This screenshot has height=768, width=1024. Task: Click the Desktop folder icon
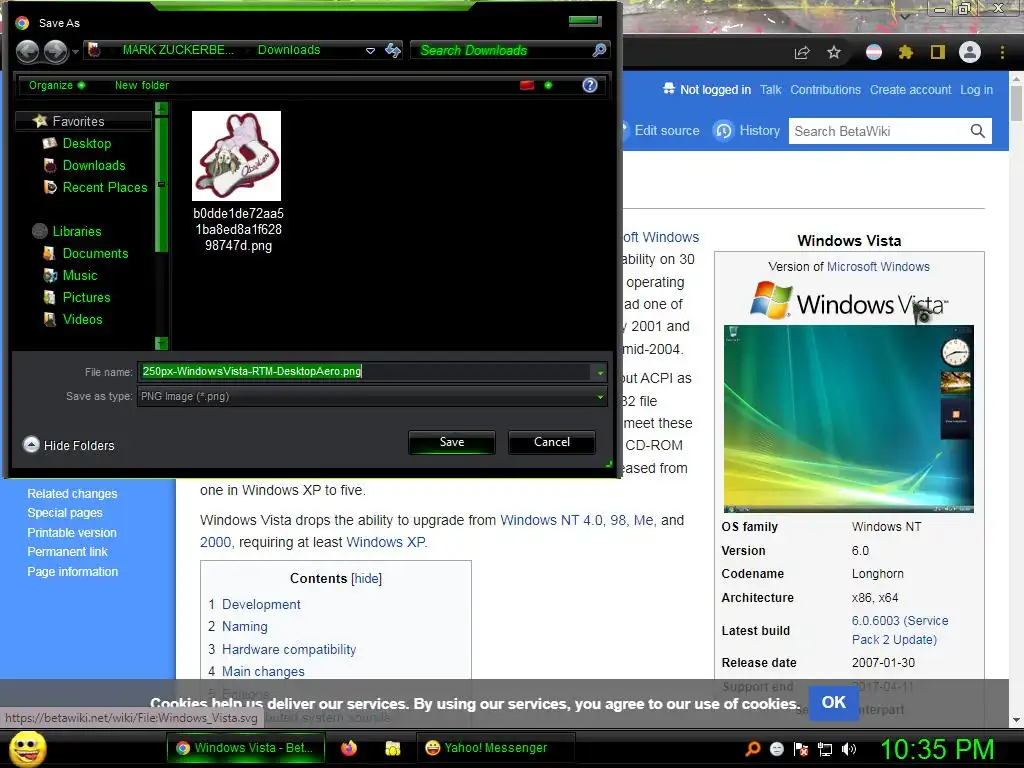(50, 143)
